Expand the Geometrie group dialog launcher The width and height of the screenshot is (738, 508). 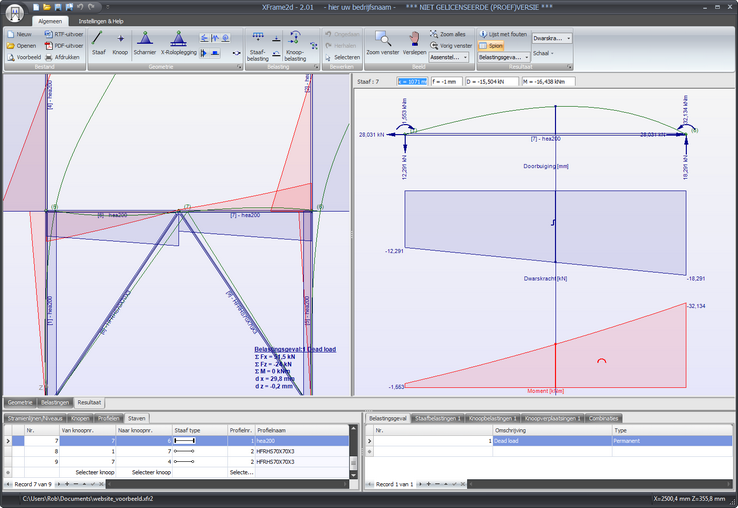click(239, 67)
